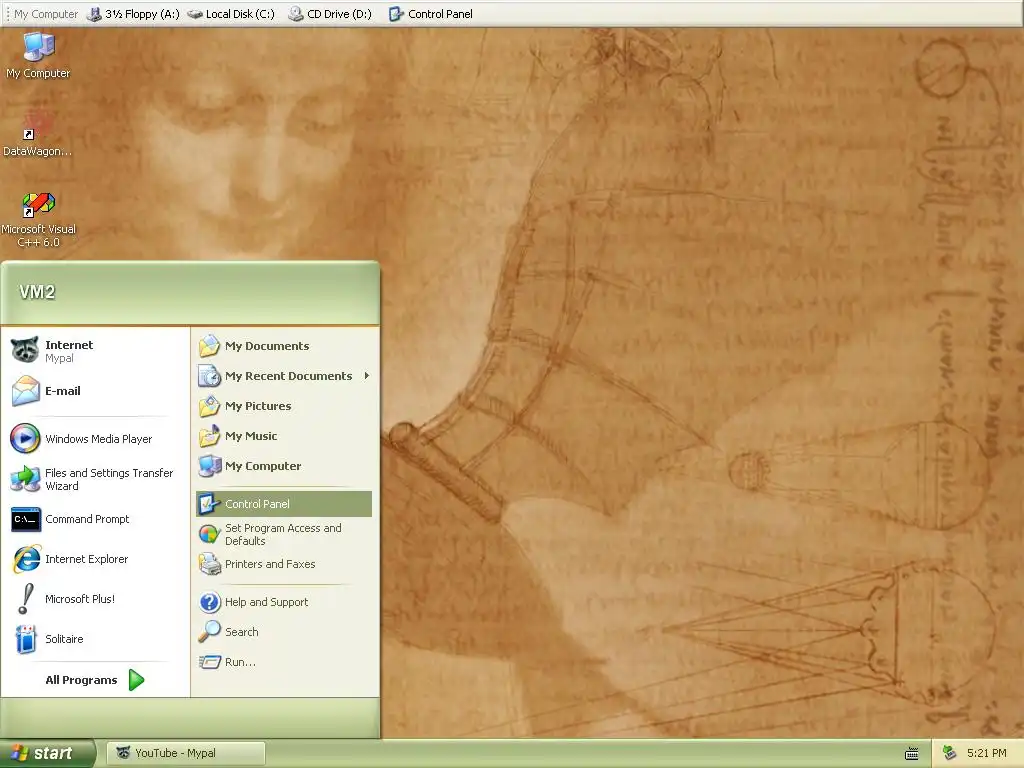Launch Microsoft Visual C++ 6.0 shortcut

tap(39, 219)
